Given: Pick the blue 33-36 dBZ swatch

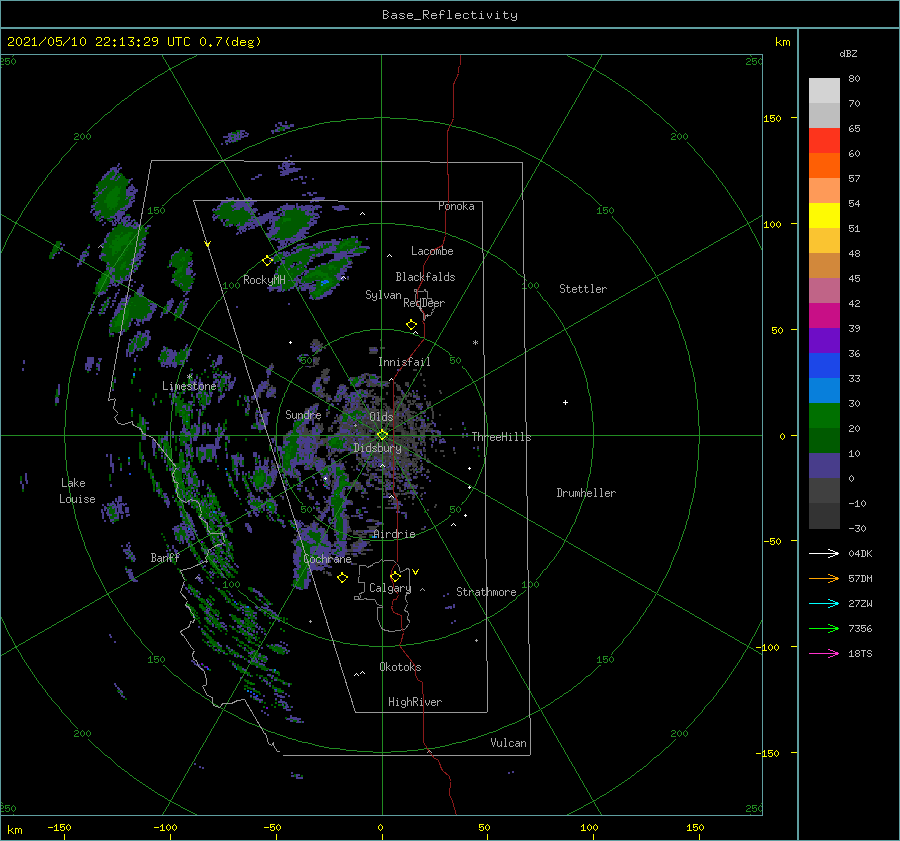Looking at the screenshot, I should point(824,366).
